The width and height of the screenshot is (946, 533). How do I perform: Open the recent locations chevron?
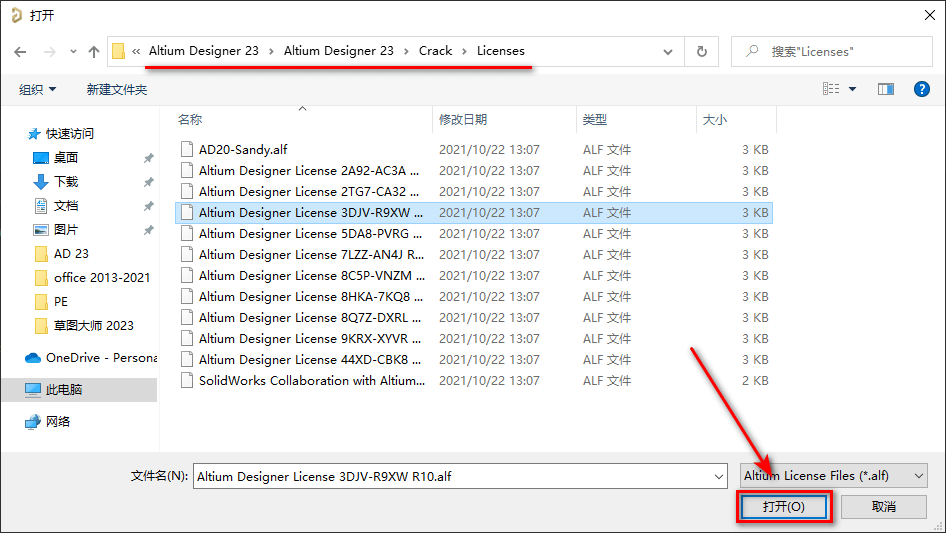(73, 52)
